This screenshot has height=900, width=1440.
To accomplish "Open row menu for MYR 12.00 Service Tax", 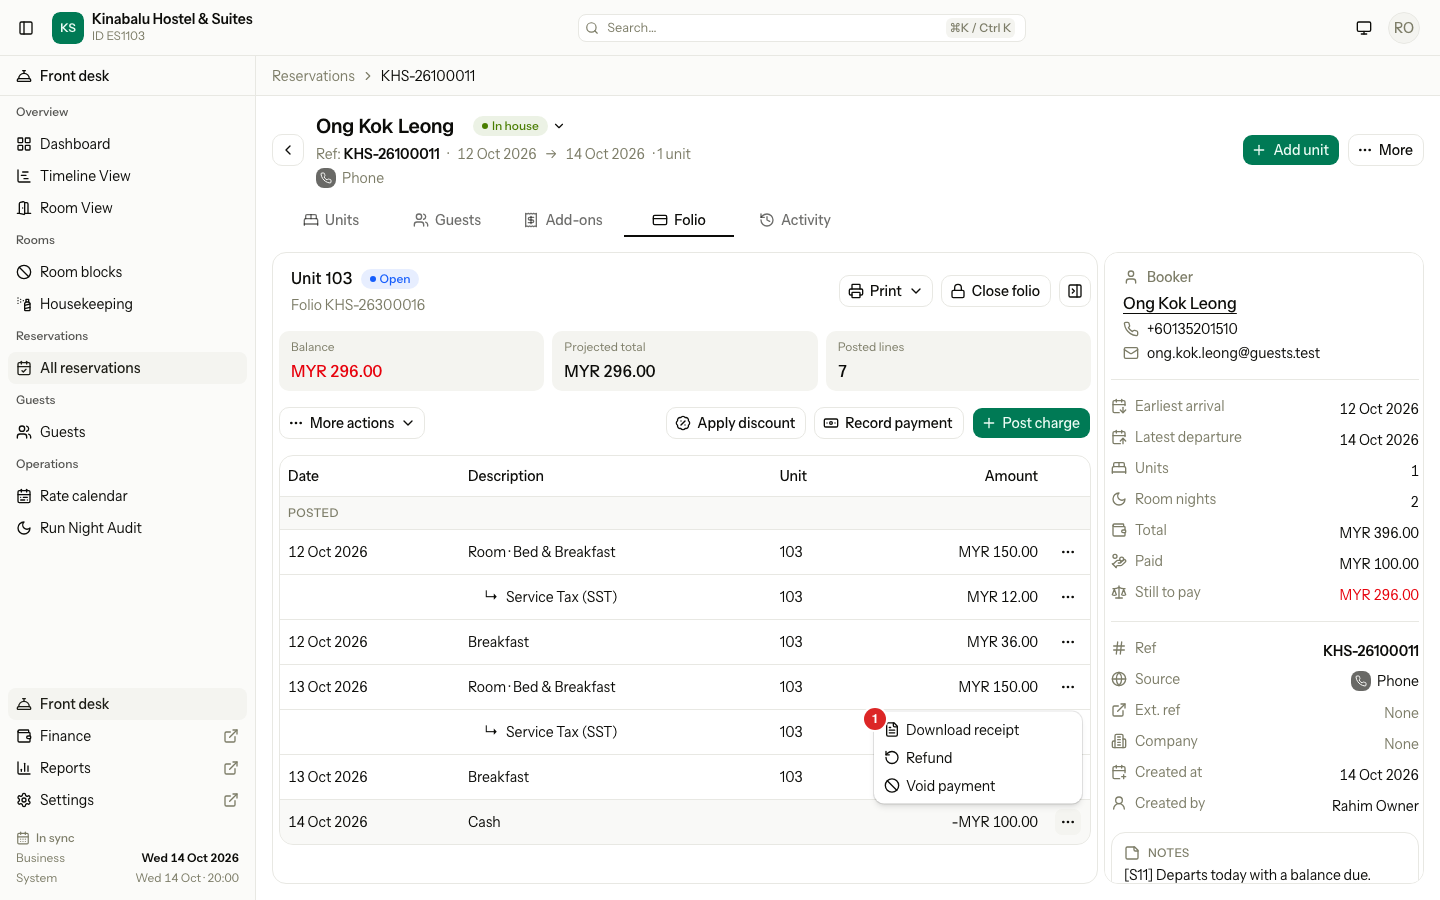I will (x=1068, y=597).
